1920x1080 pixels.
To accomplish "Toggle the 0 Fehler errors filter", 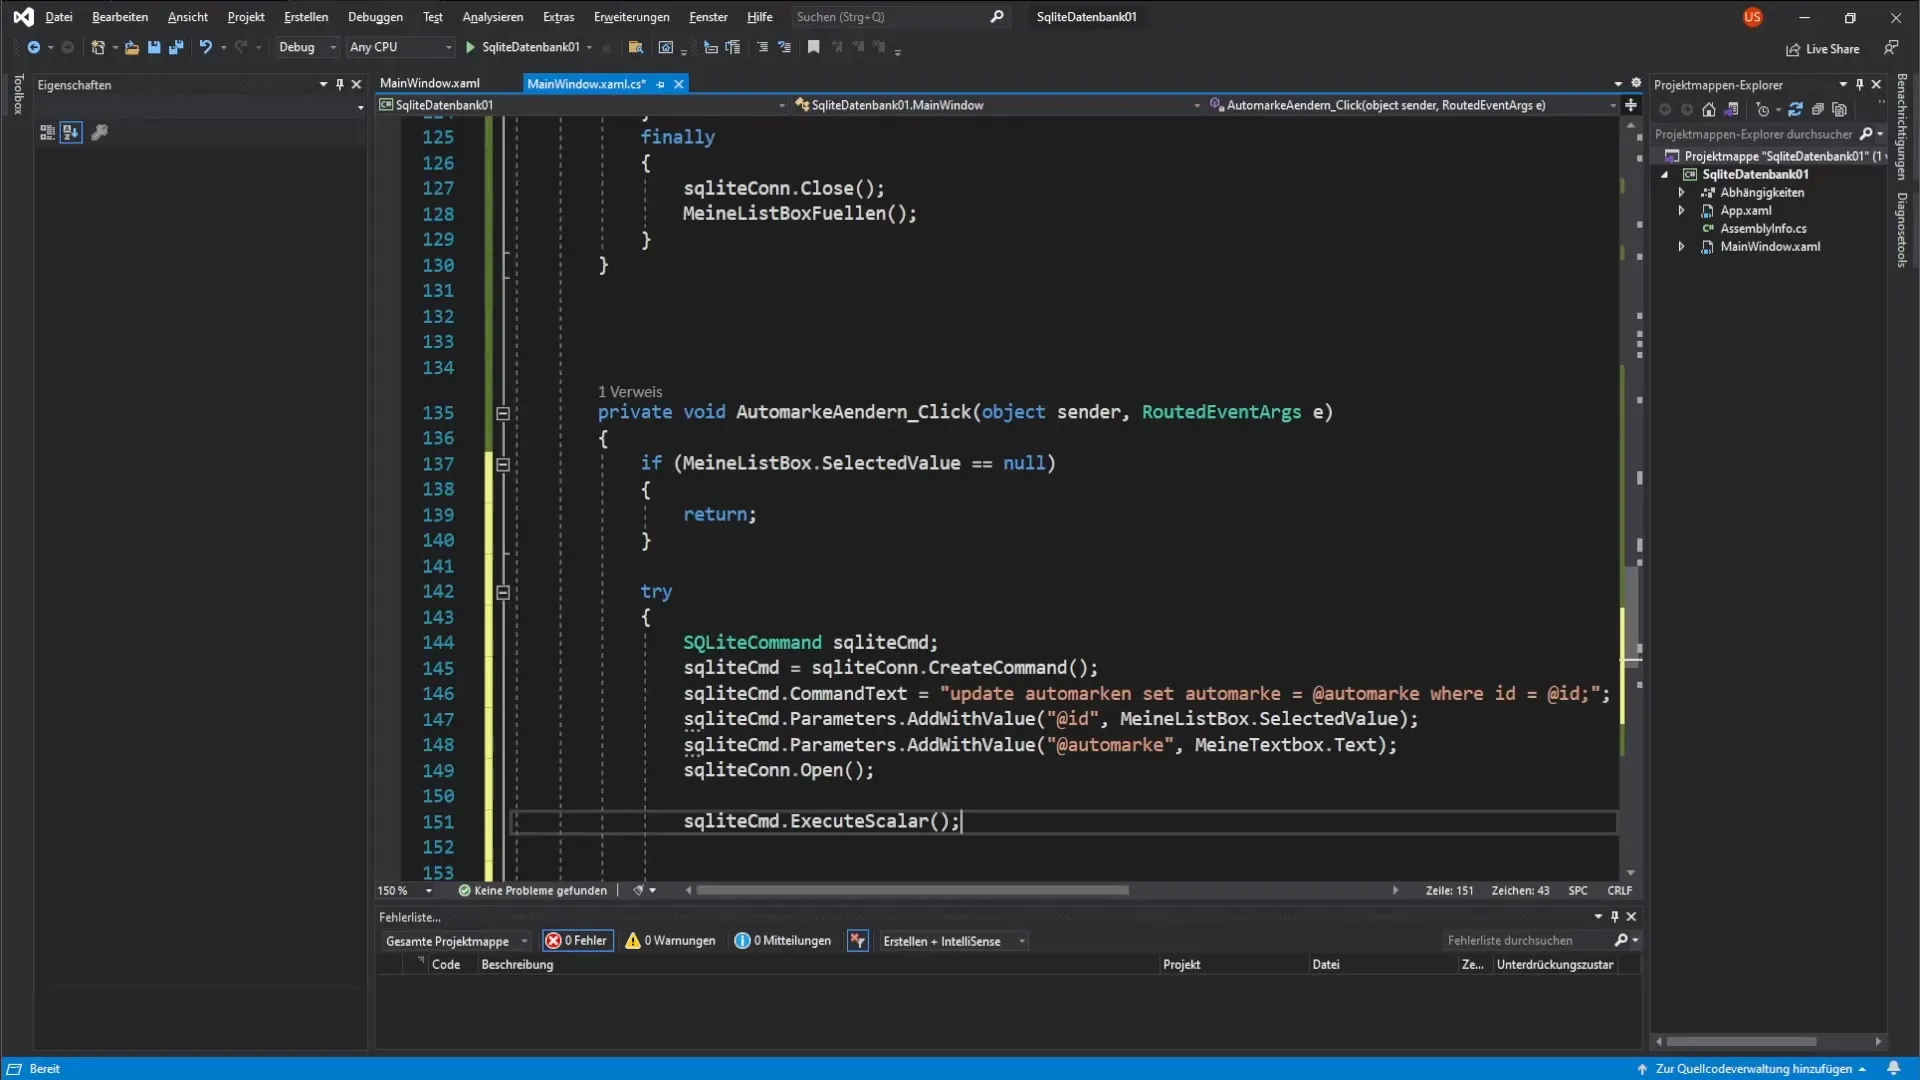I will click(x=577, y=941).
